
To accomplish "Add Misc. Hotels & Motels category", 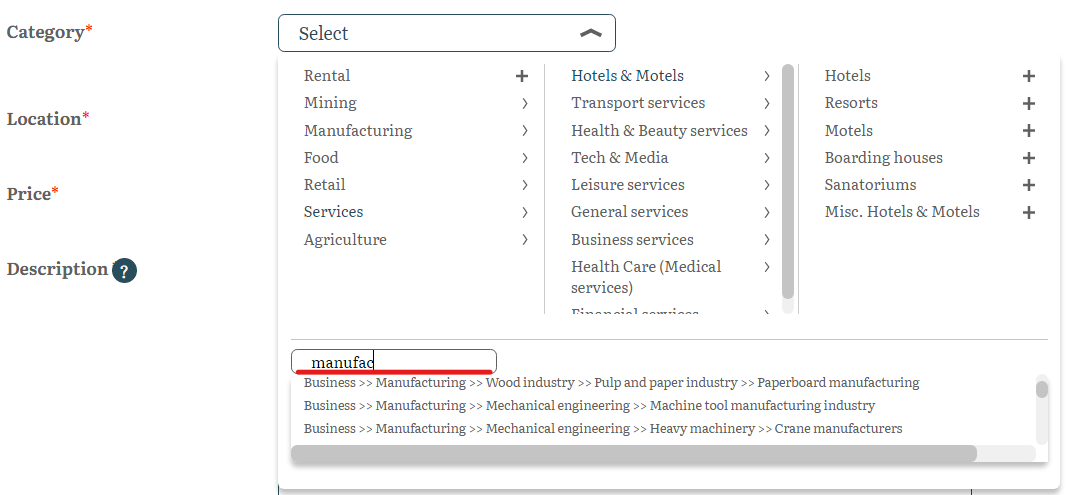I will [1029, 212].
